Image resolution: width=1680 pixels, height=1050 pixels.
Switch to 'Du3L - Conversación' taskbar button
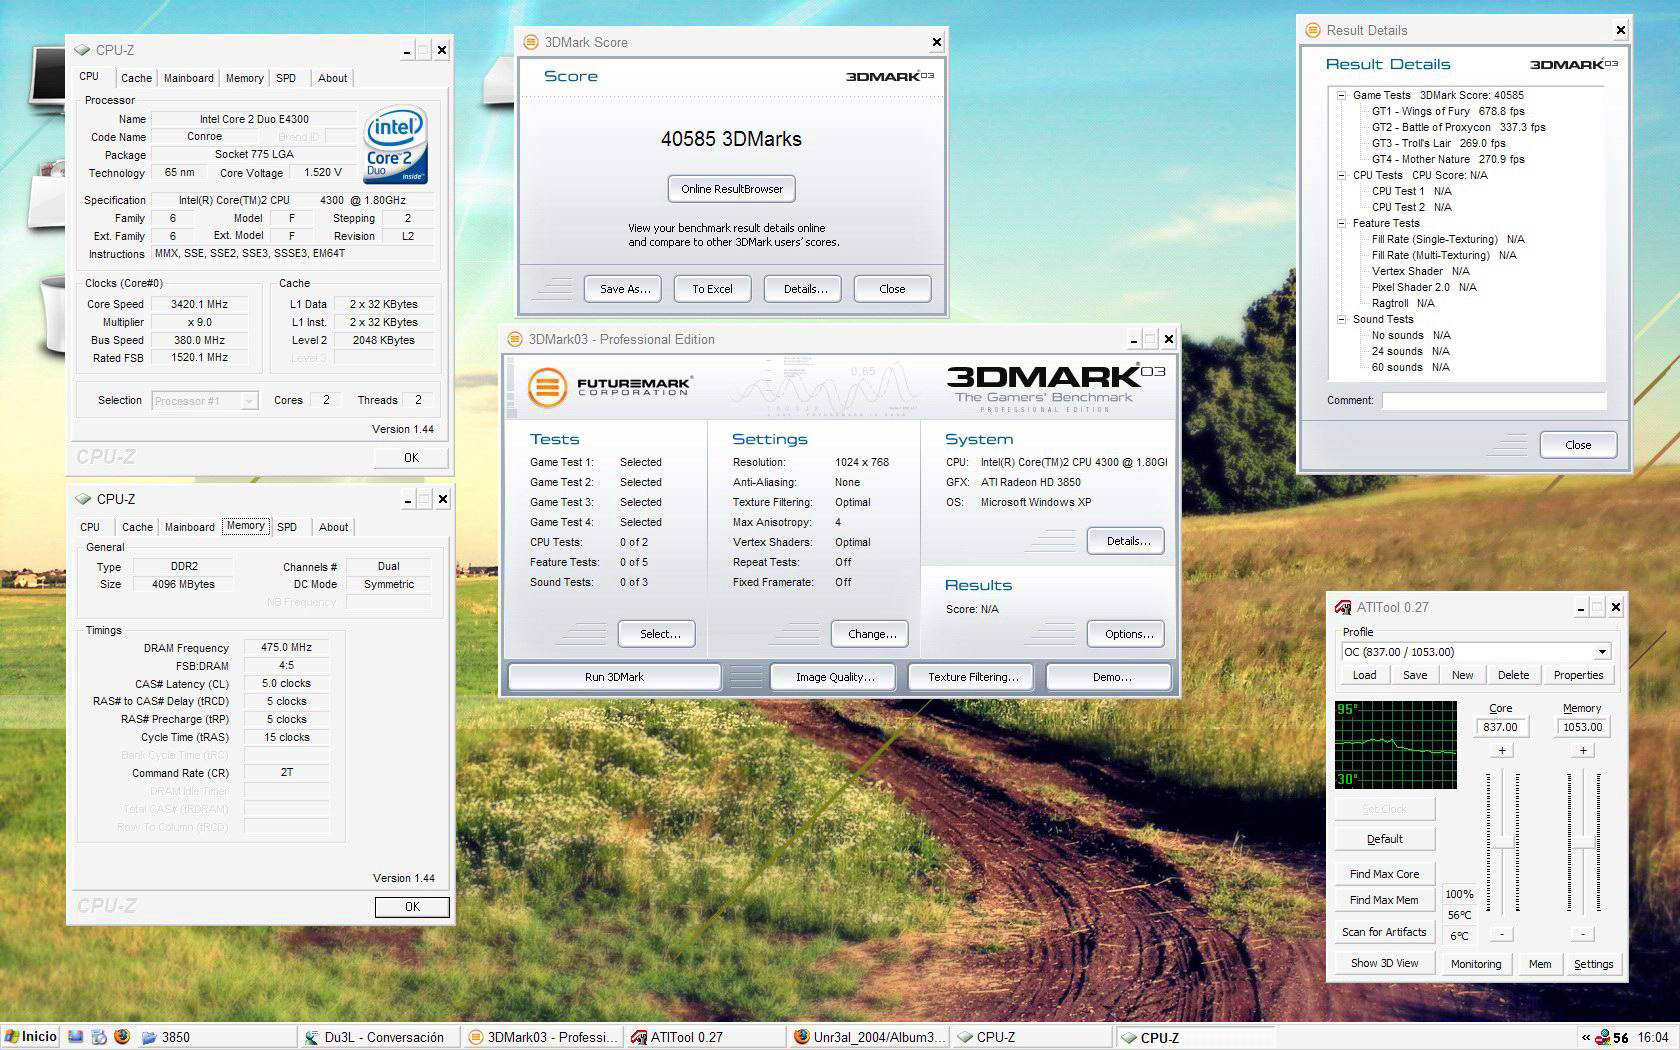[378, 1037]
